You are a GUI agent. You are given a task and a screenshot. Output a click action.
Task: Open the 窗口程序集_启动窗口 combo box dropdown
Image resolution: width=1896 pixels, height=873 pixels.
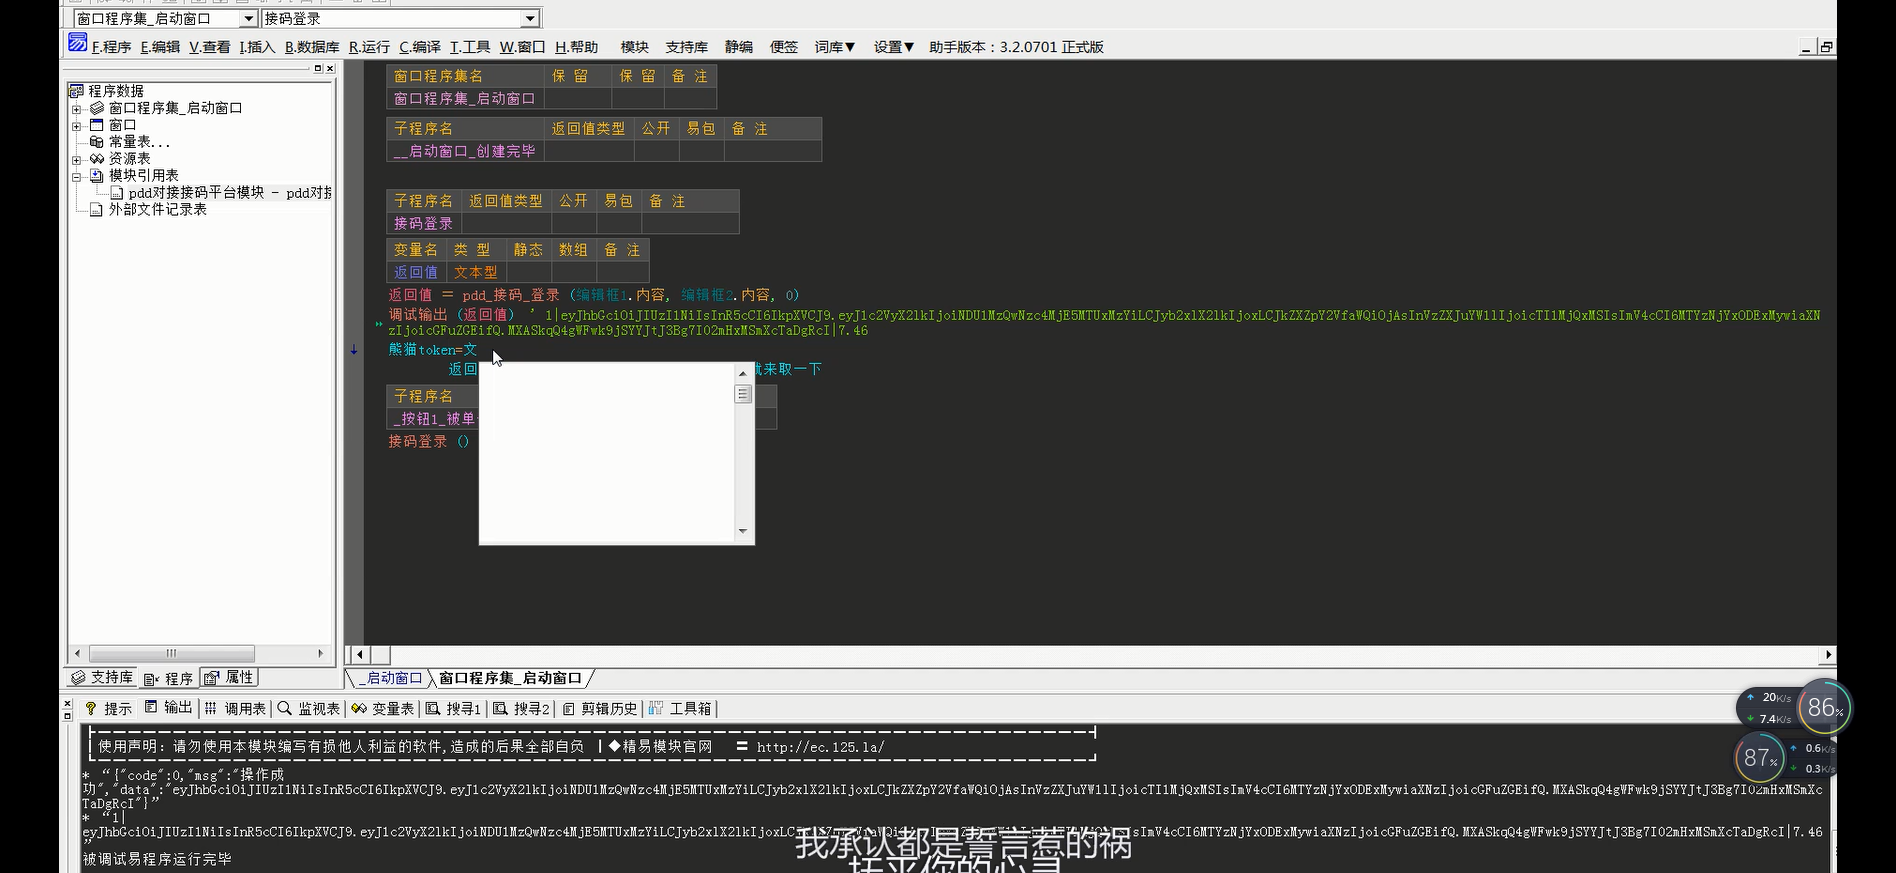pyautogui.click(x=248, y=19)
